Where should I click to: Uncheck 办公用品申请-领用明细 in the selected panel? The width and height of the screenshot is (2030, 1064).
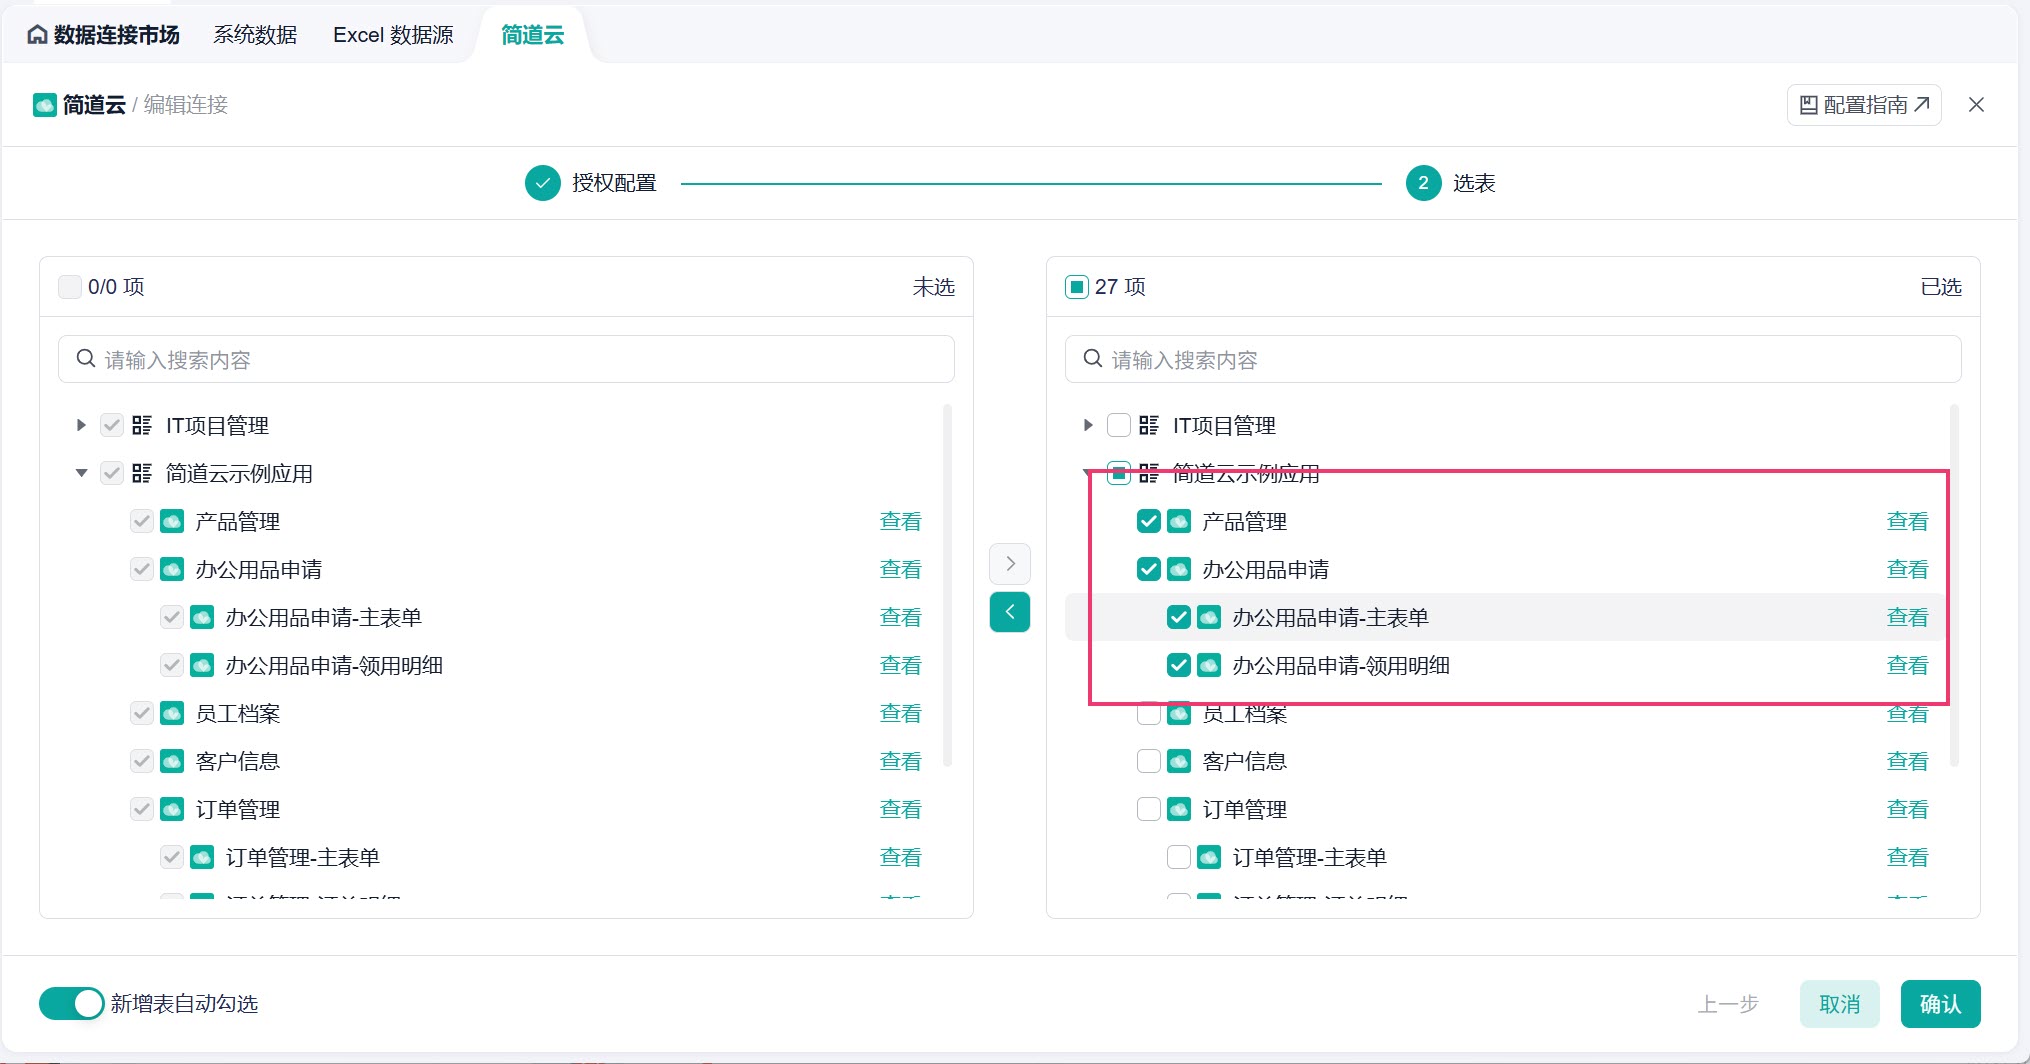point(1179,665)
